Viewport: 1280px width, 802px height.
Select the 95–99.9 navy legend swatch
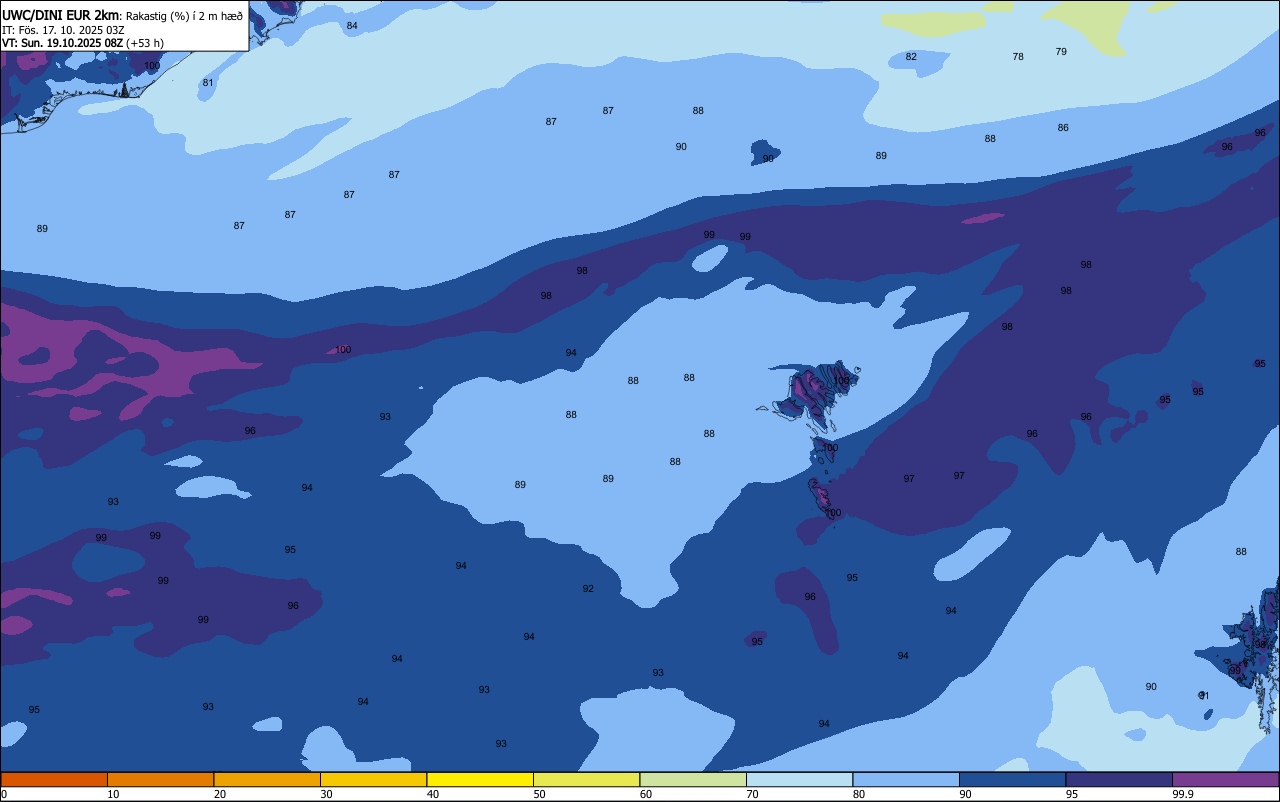click(1119, 779)
